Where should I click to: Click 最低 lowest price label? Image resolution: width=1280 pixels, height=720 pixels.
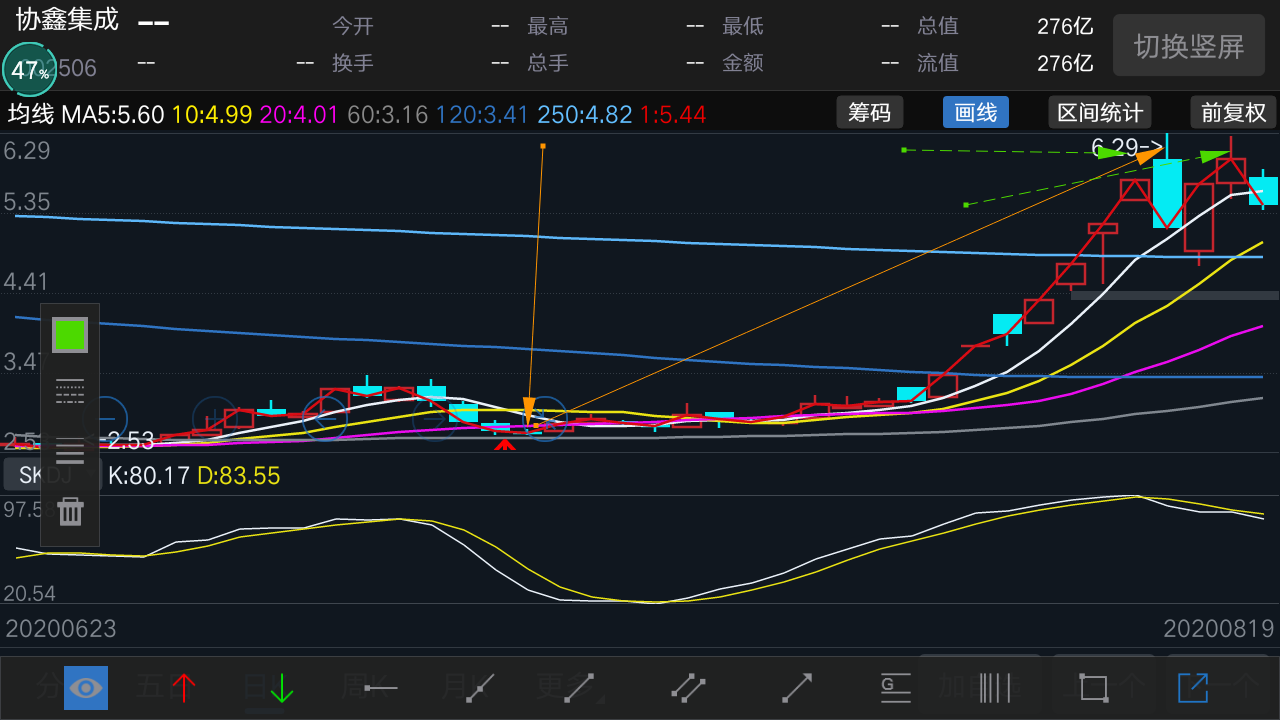tap(743, 27)
